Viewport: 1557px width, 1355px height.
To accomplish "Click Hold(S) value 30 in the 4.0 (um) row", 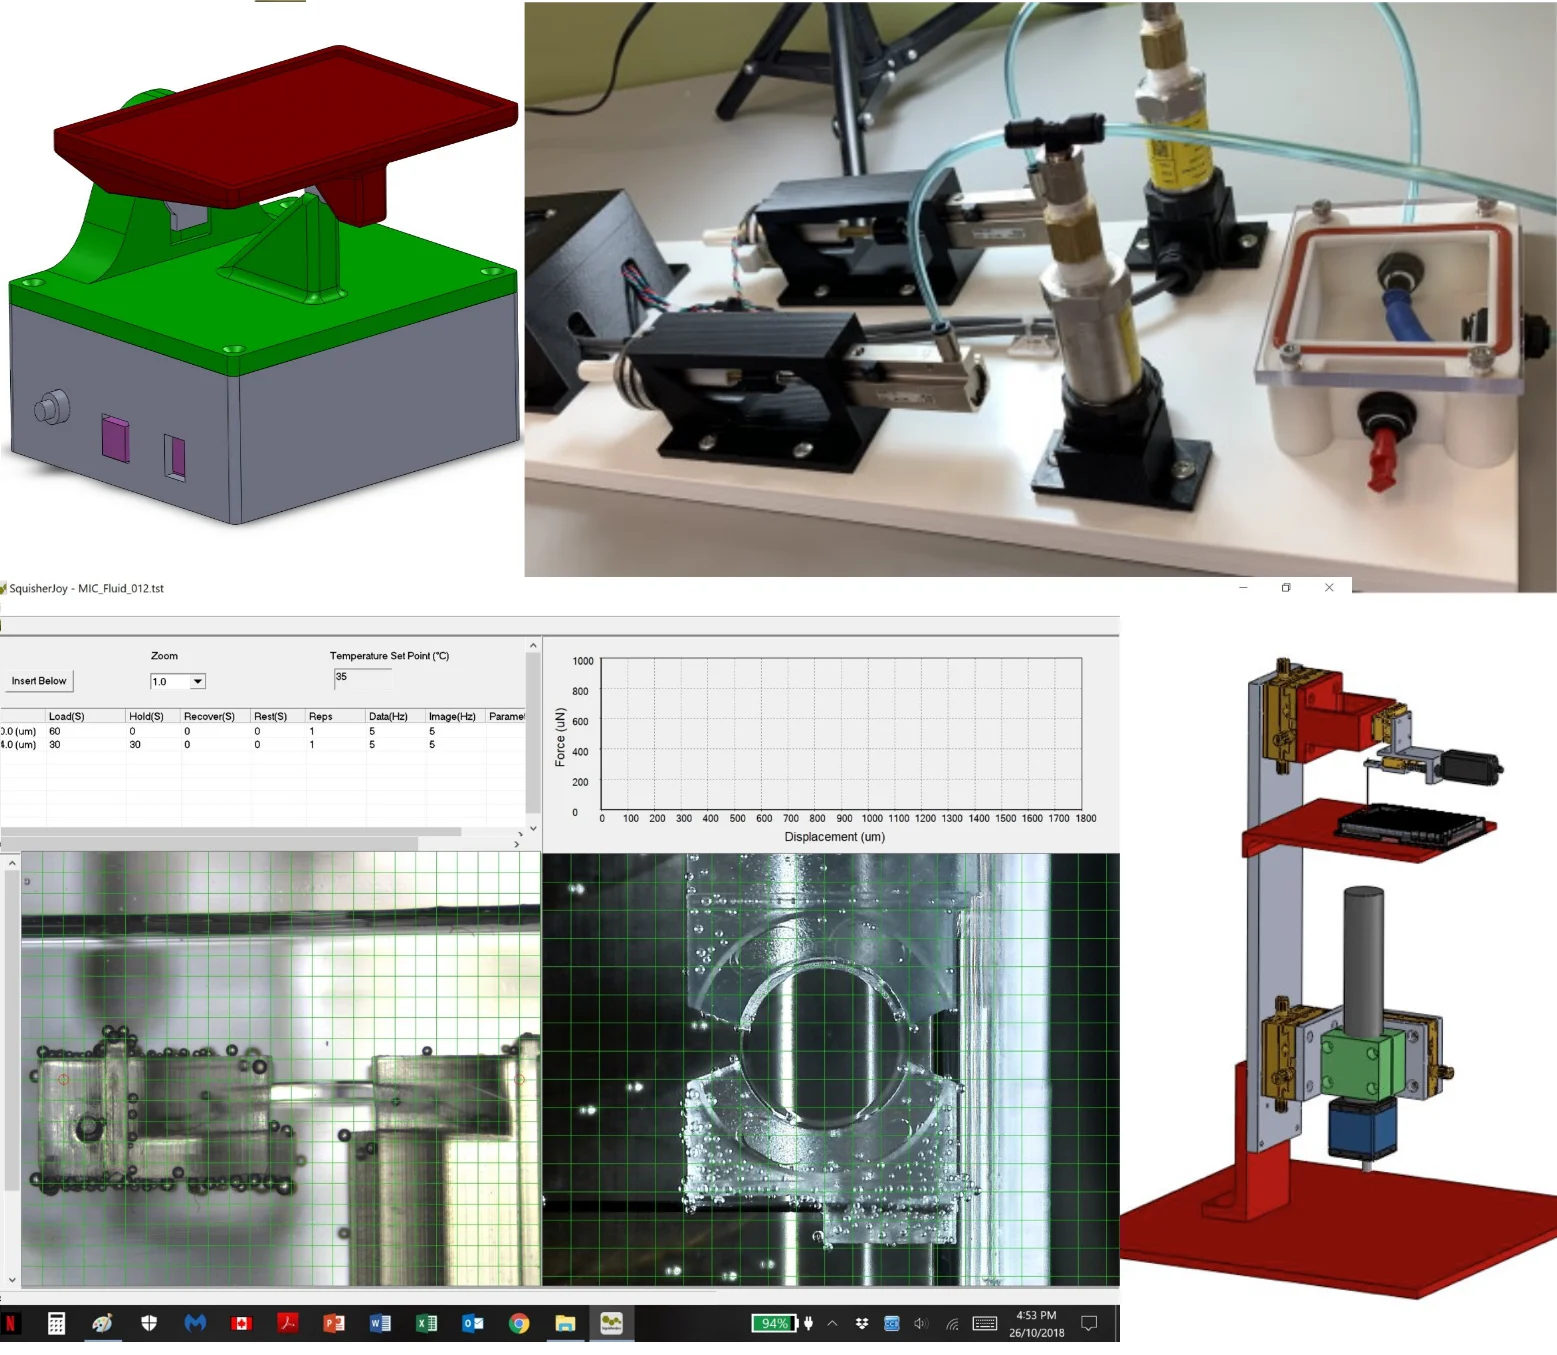I will [135, 745].
